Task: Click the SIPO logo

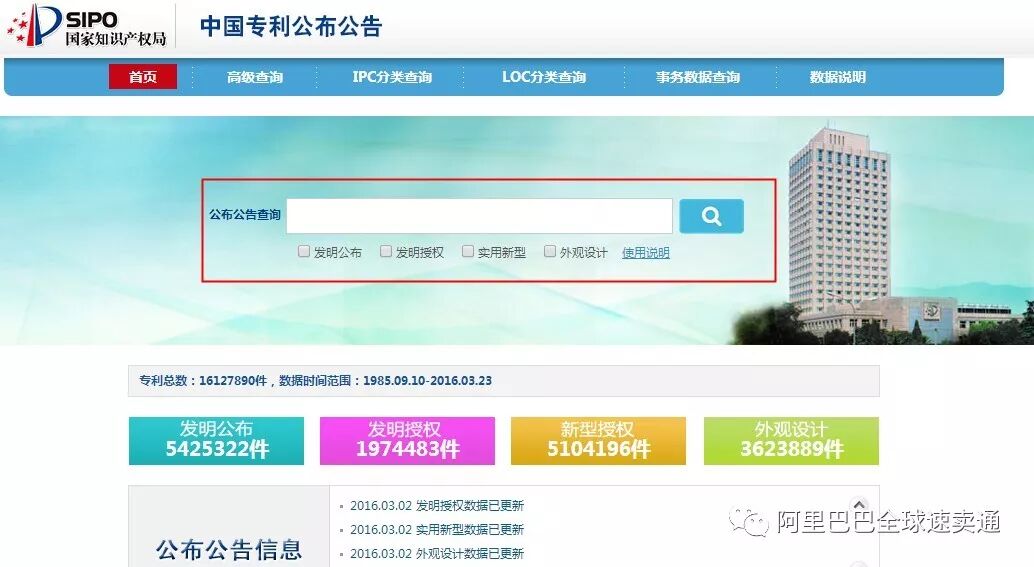Action: click(x=86, y=26)
